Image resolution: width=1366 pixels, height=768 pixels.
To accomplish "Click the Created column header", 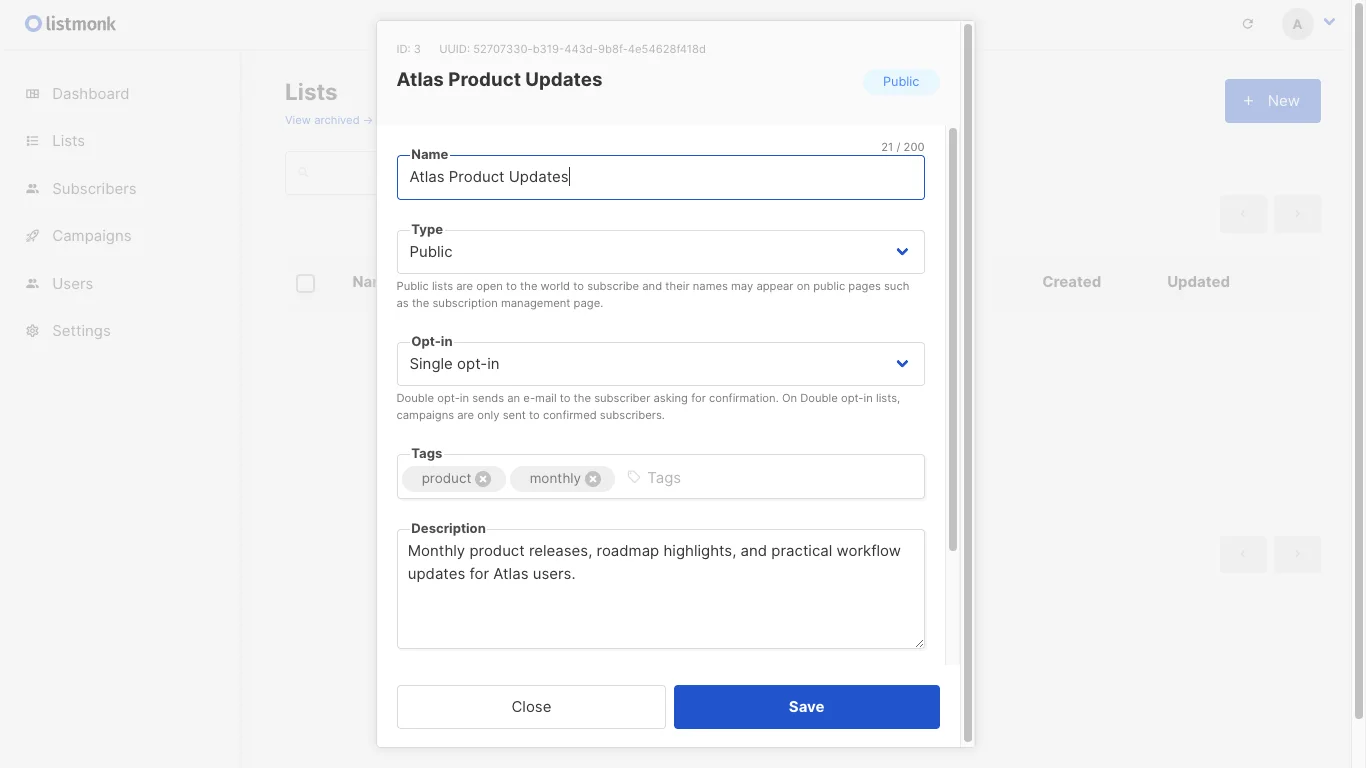I will pos(1071,282).
